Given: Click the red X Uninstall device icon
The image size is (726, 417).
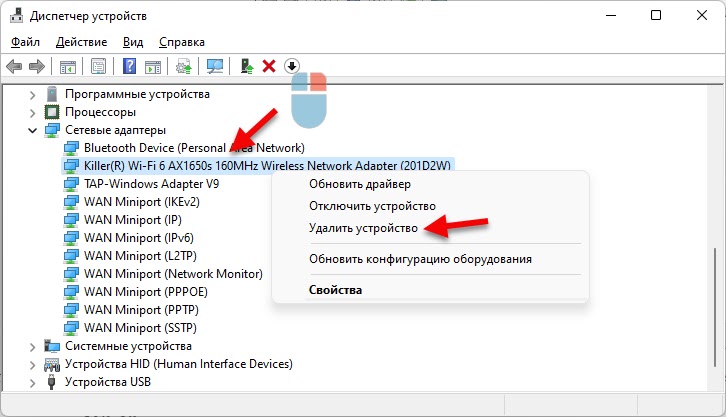Looking at the screenshot, I should [268, 66].
